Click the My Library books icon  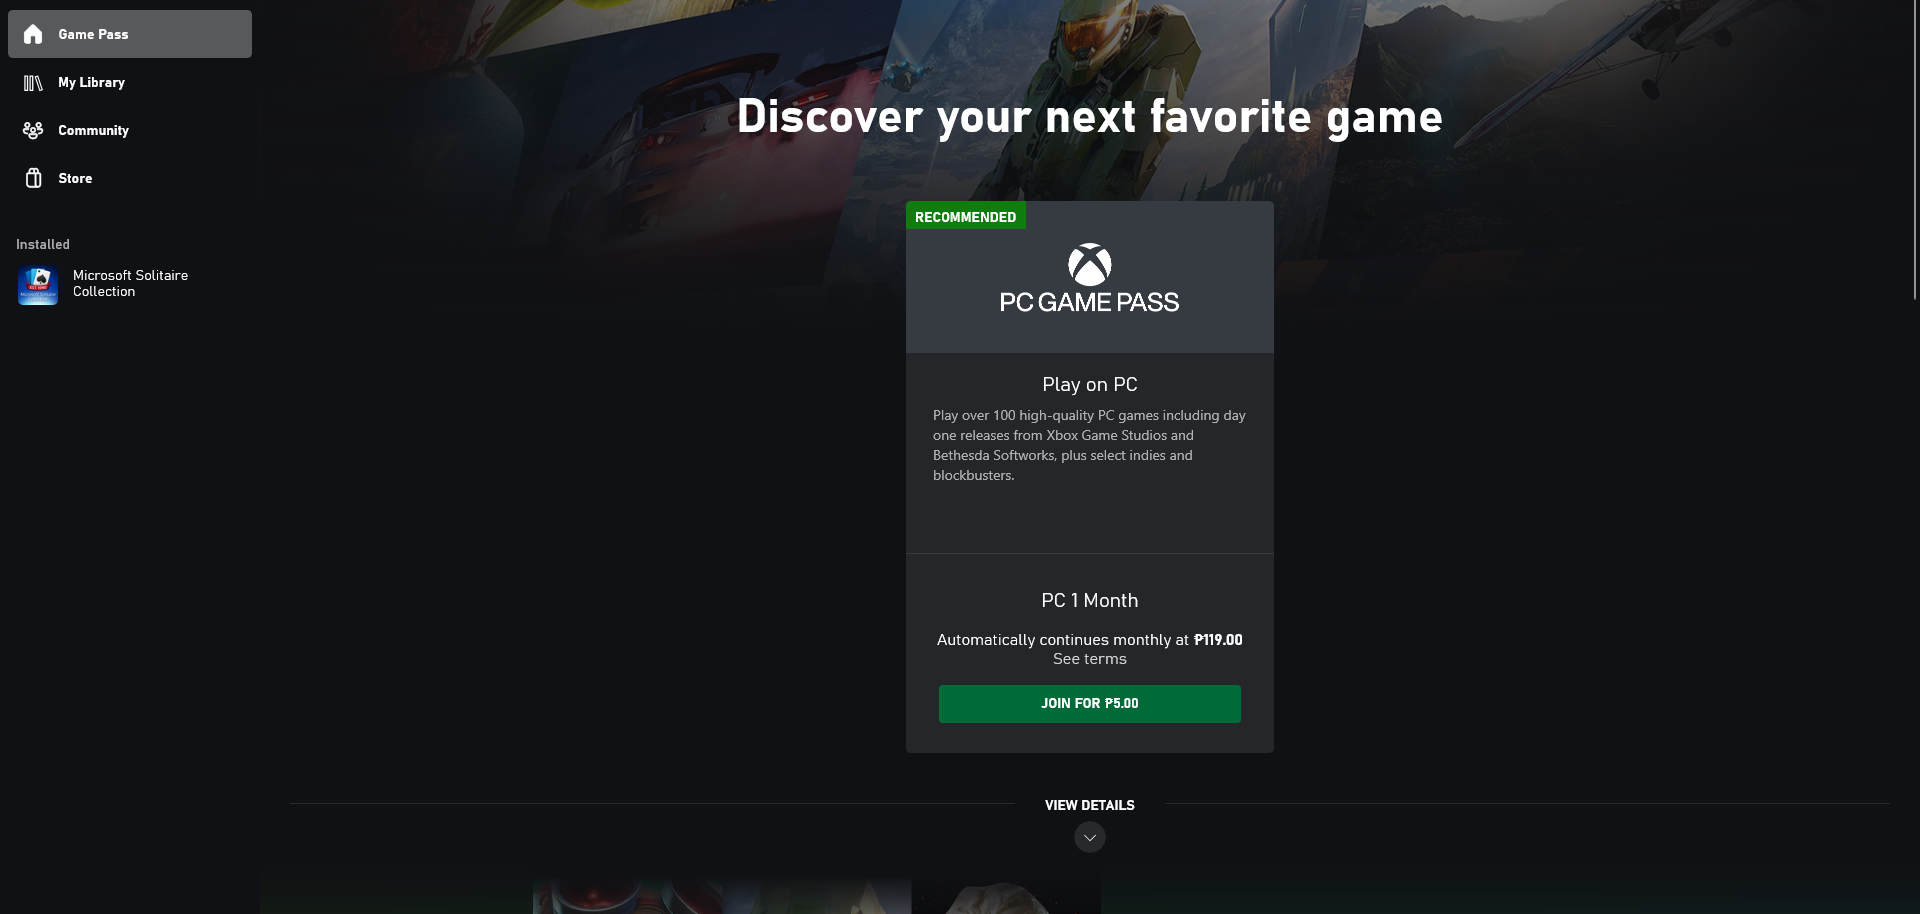coord(33,83)
